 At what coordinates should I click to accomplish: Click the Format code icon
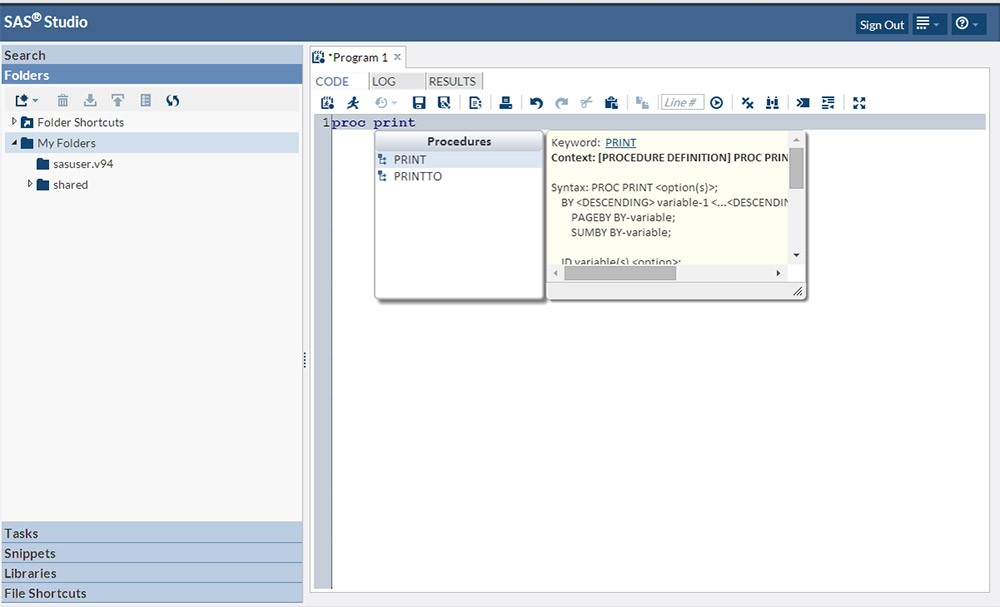pos(828,103)
